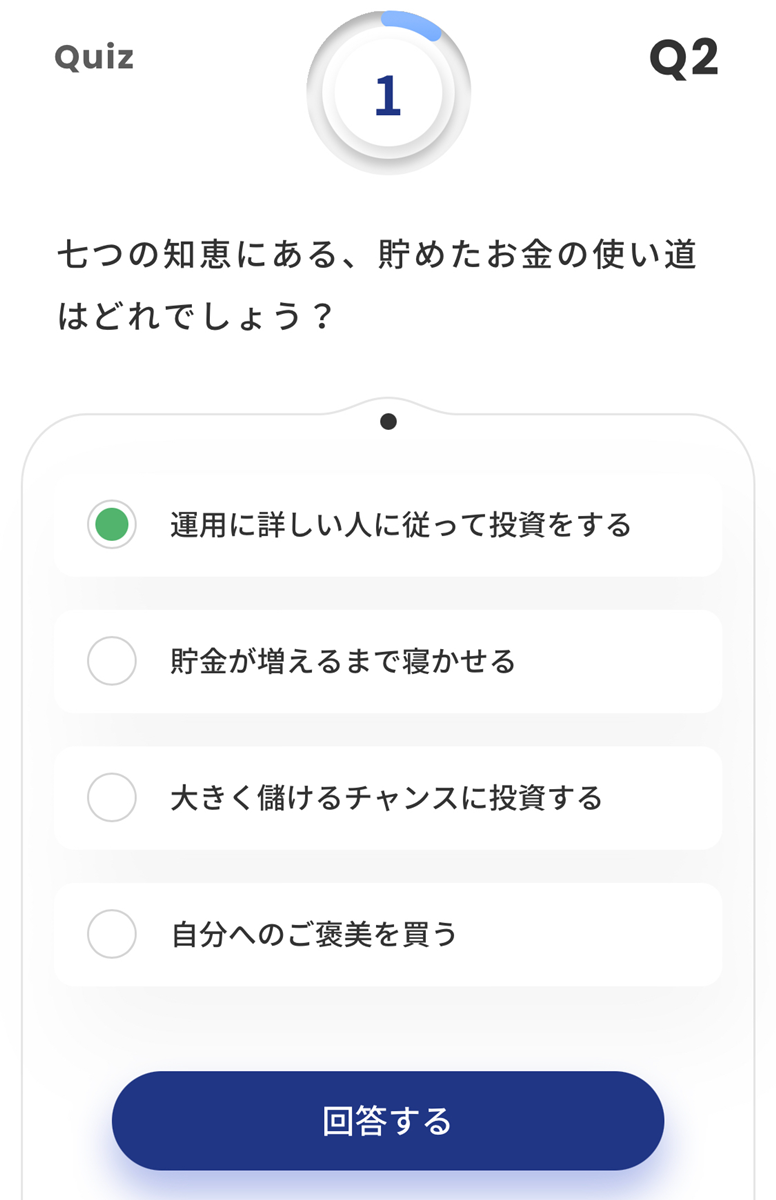
Task: Click the 回答する submit button
Action: coord(388,1120)
